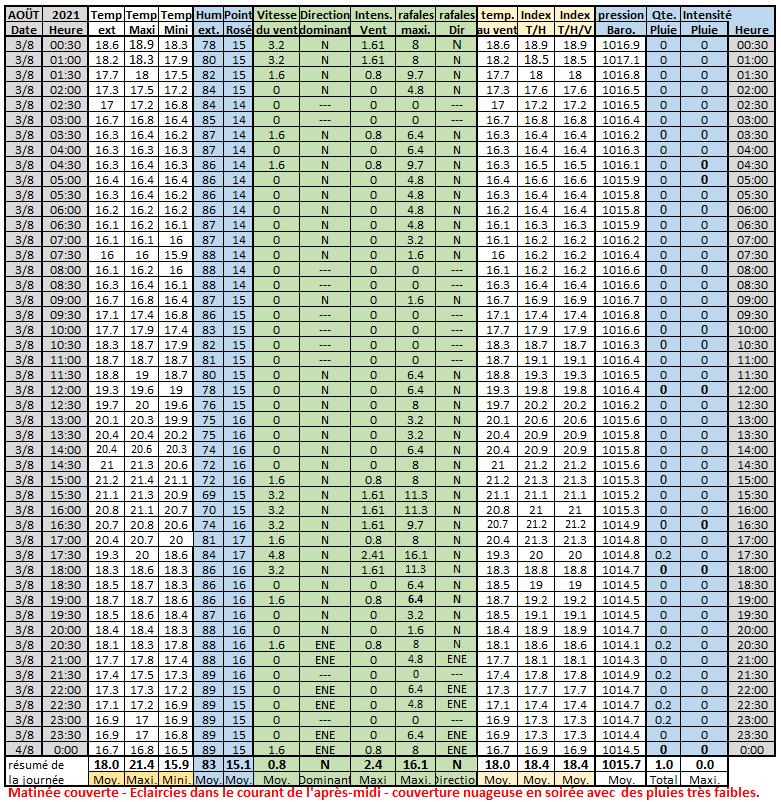Select the 'Direction dominant' column header
The image size is (781, 802).
(x=325, y=23)
